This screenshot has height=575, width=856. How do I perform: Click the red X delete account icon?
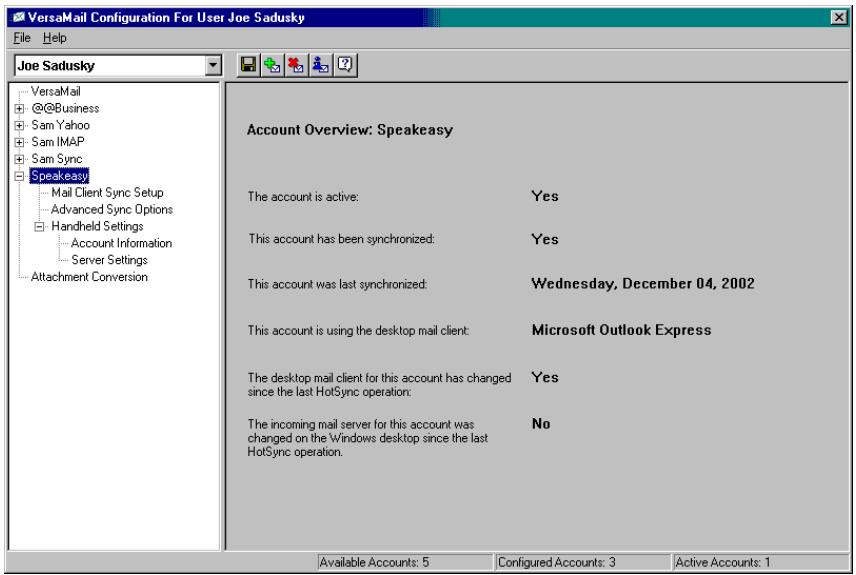pos(296,66)
